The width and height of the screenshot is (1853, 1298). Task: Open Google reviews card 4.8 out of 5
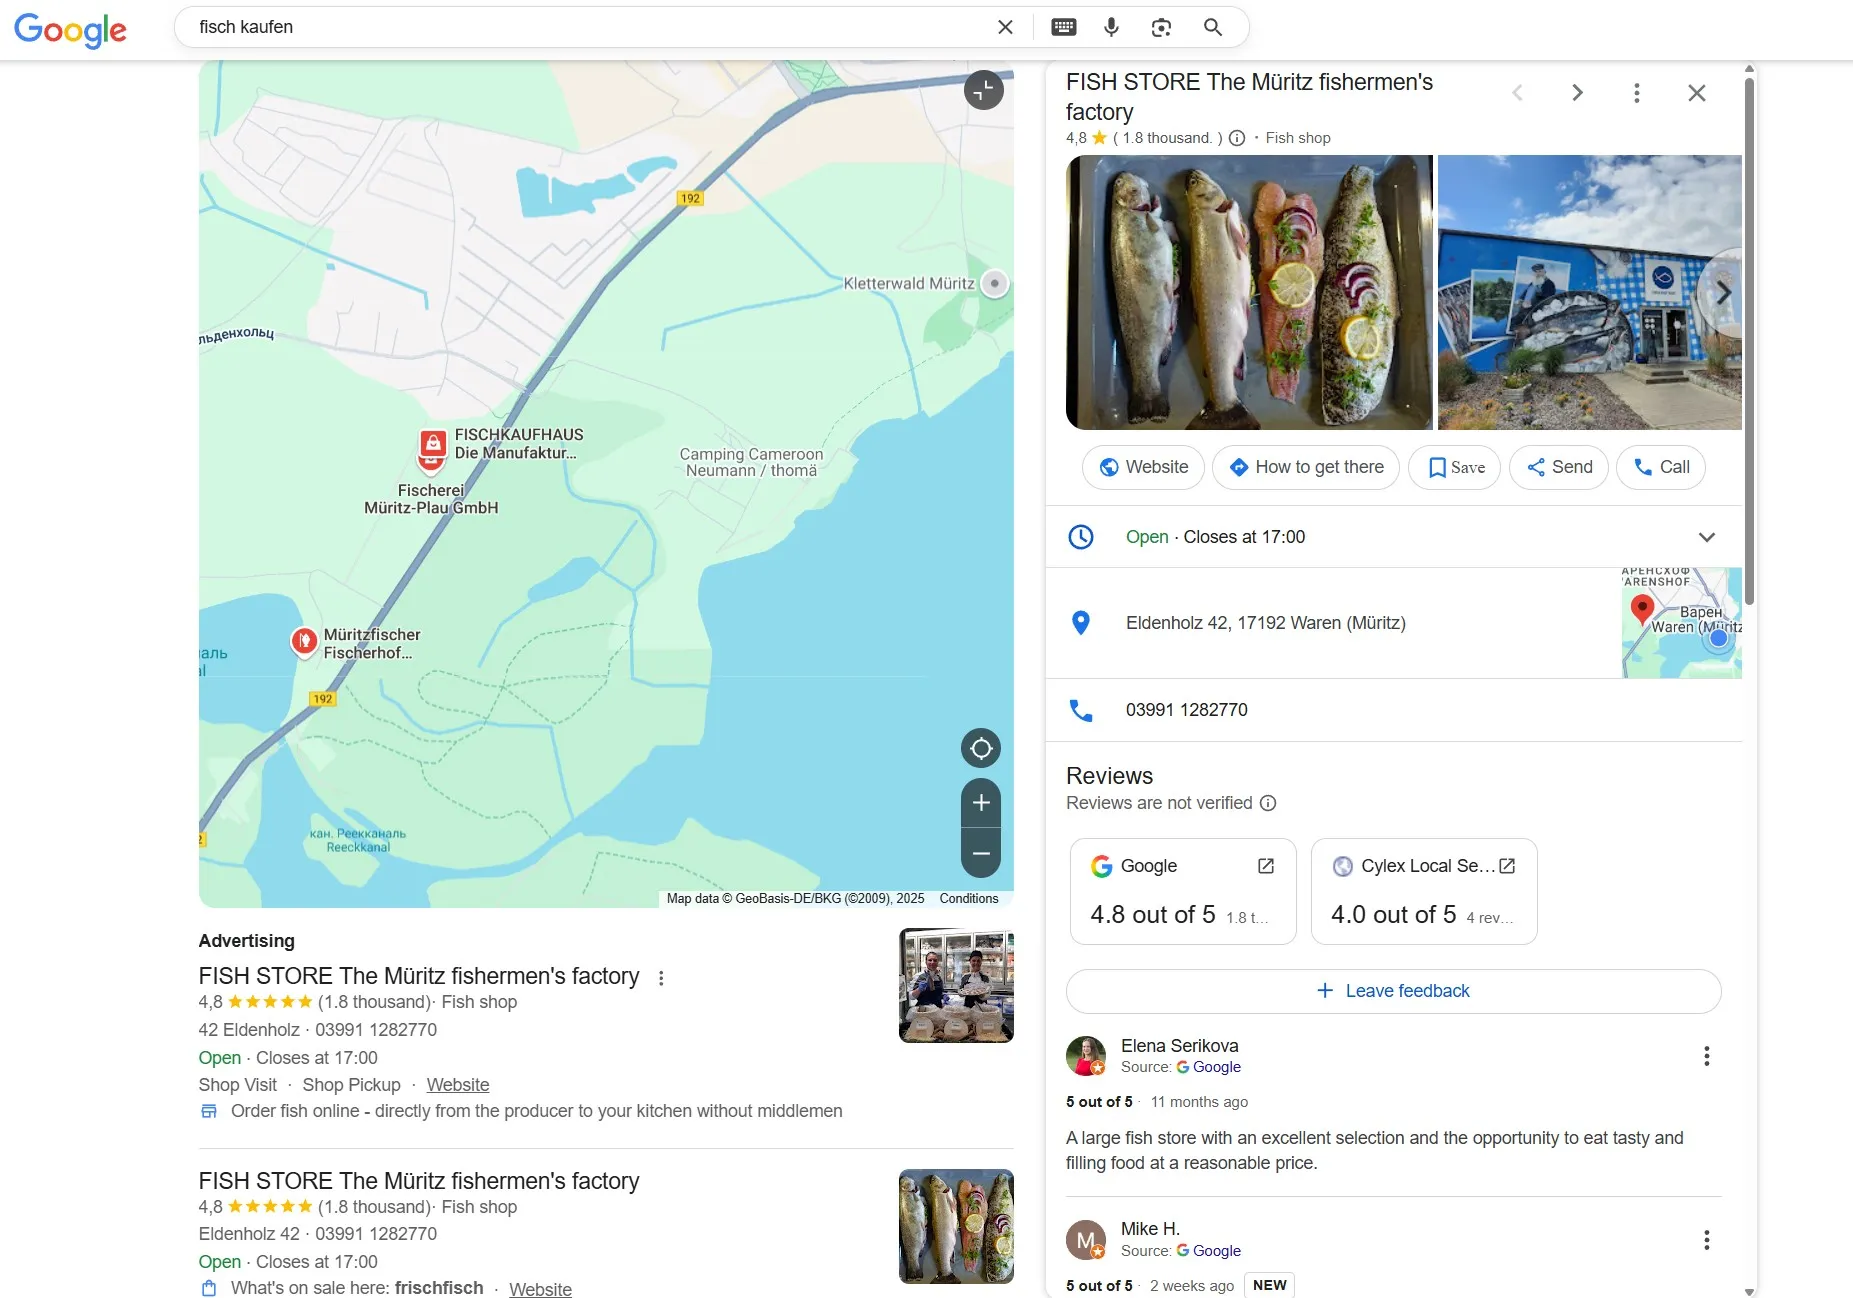click(x=1183, y=892)
